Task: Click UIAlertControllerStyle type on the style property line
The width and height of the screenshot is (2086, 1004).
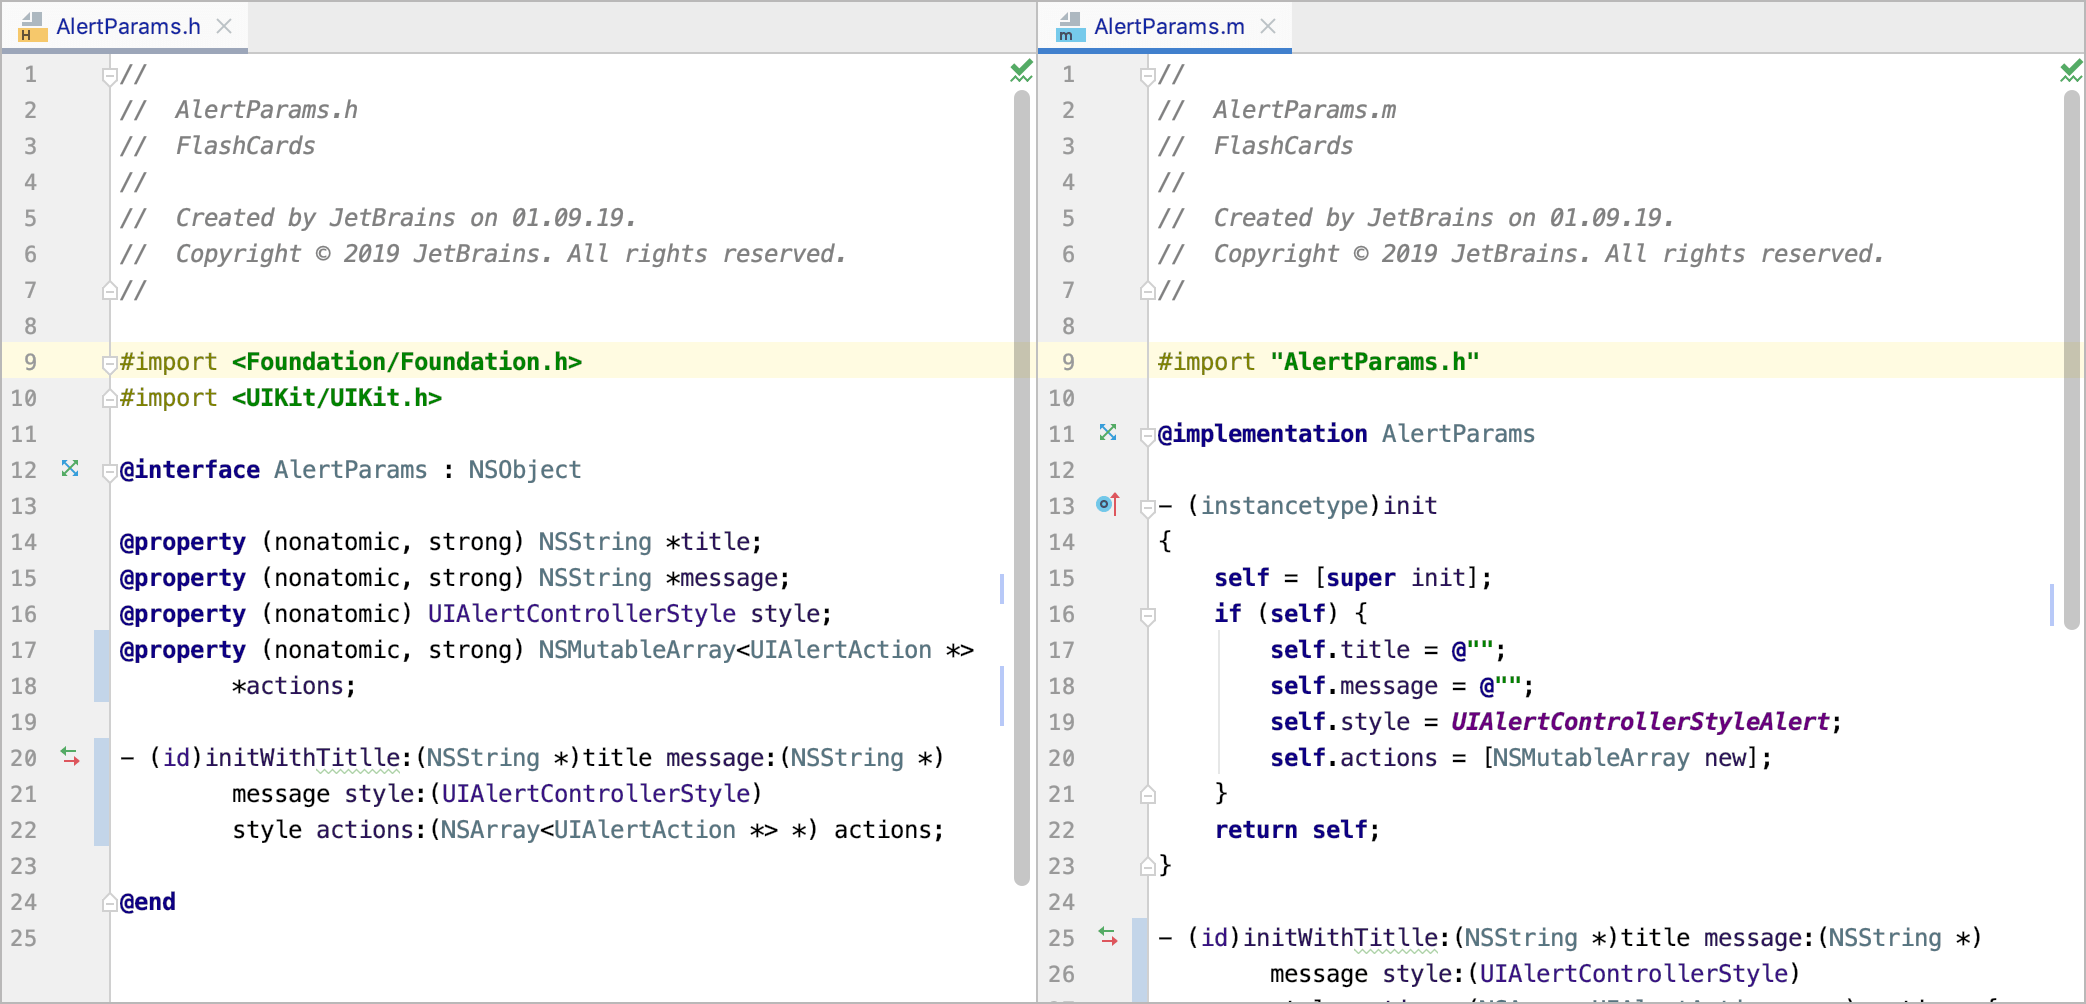Action: point(582,614)
